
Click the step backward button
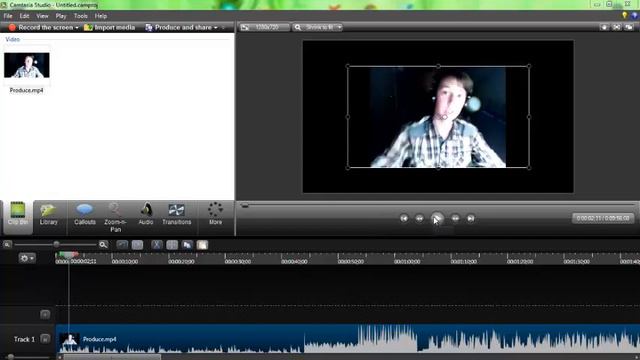pyautogui.click(x=419, y=218)
